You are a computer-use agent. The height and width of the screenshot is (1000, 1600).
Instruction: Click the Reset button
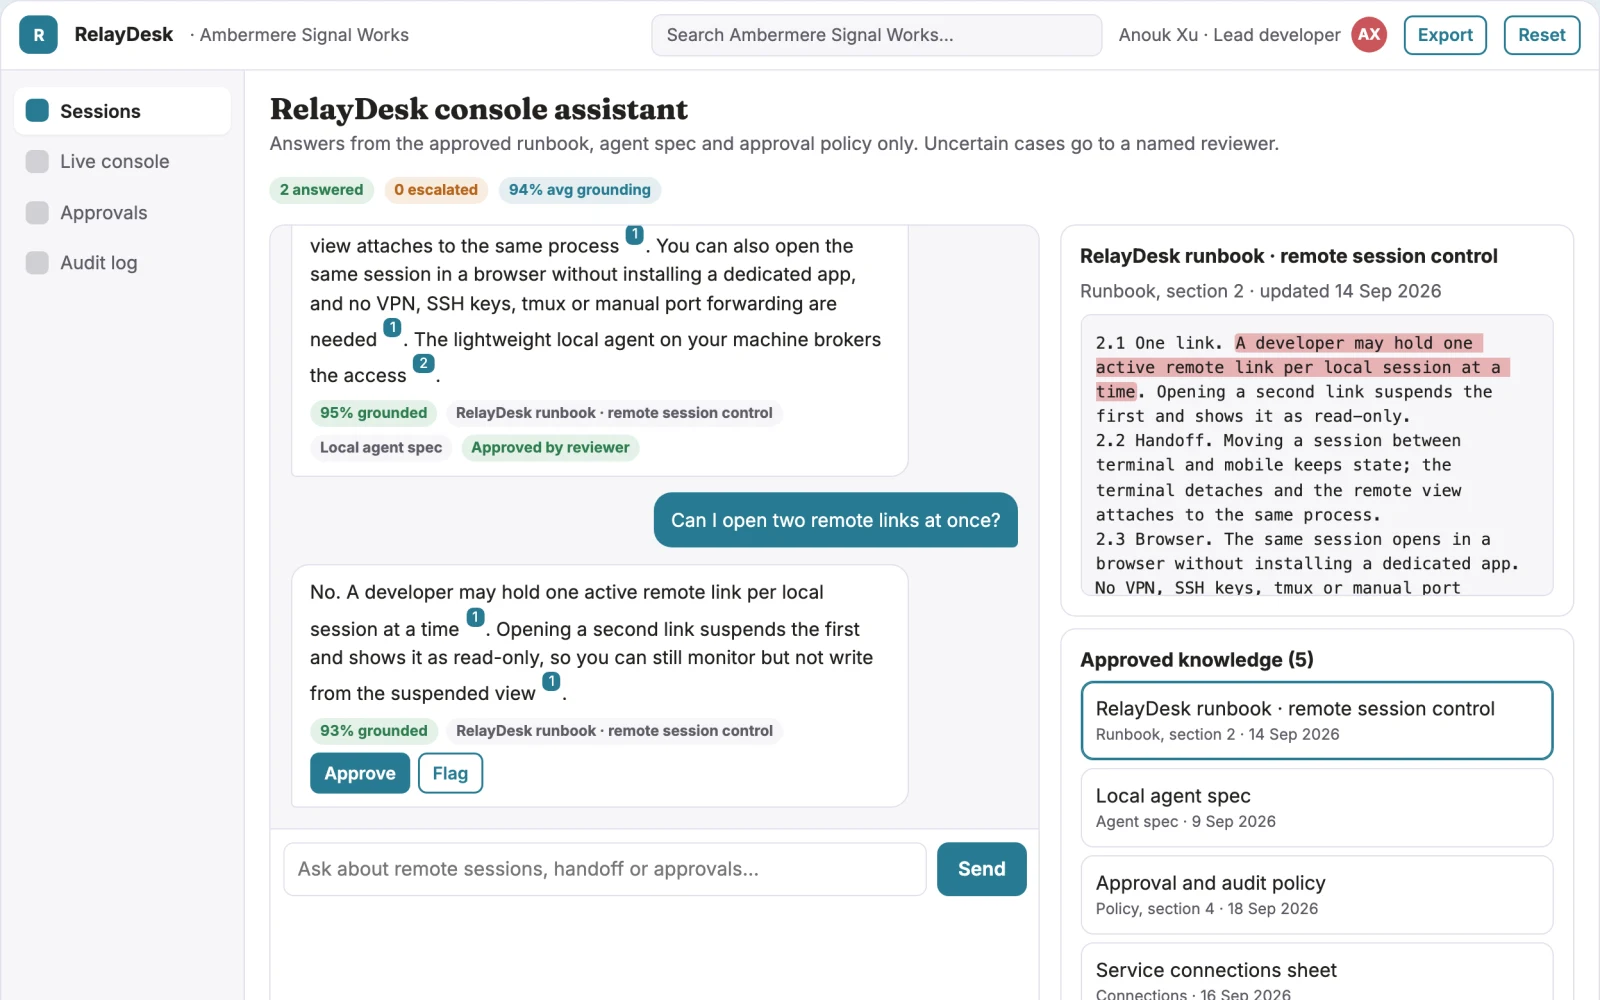click(x=1541, y=35)
